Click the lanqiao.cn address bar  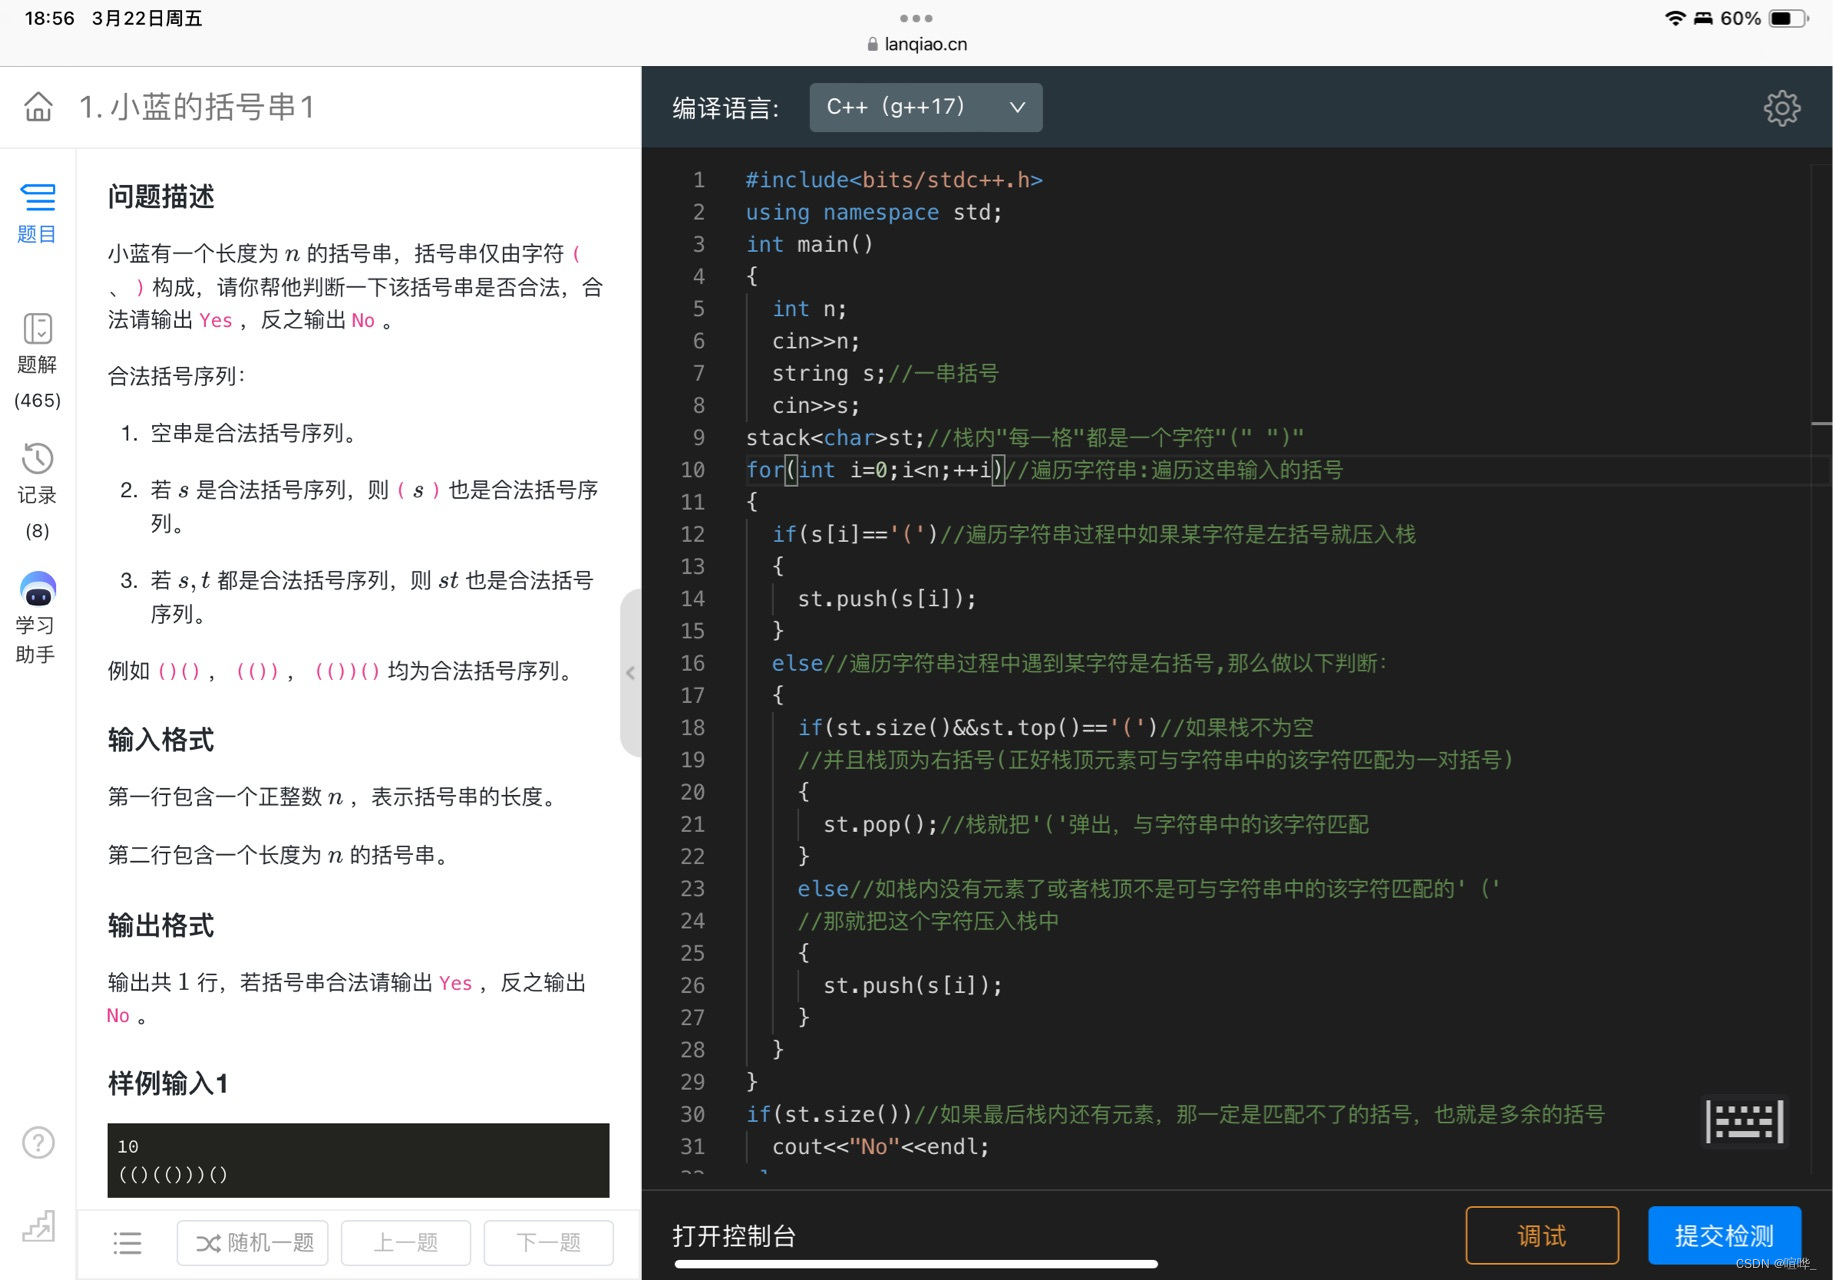[917, 44]
